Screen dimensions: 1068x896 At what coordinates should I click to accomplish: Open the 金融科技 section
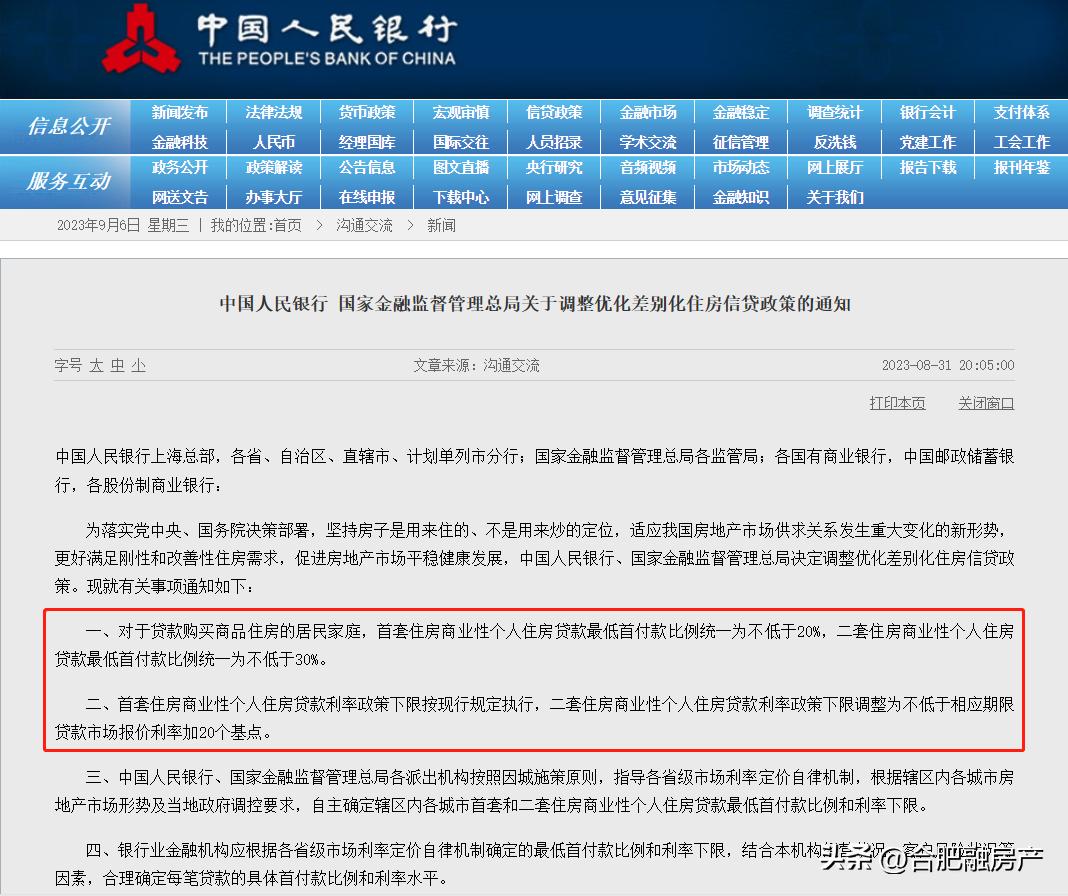click(180, 141)
